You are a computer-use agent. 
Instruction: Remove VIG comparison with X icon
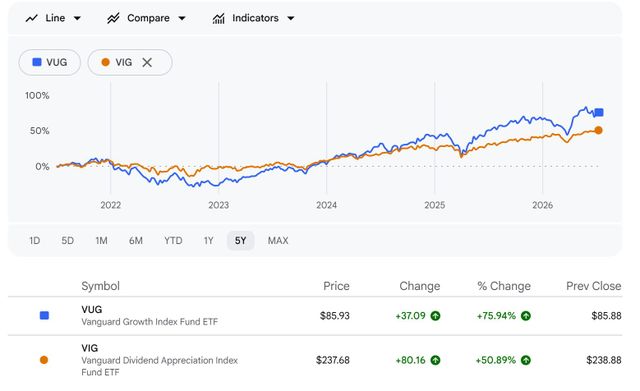click(147, 62)
